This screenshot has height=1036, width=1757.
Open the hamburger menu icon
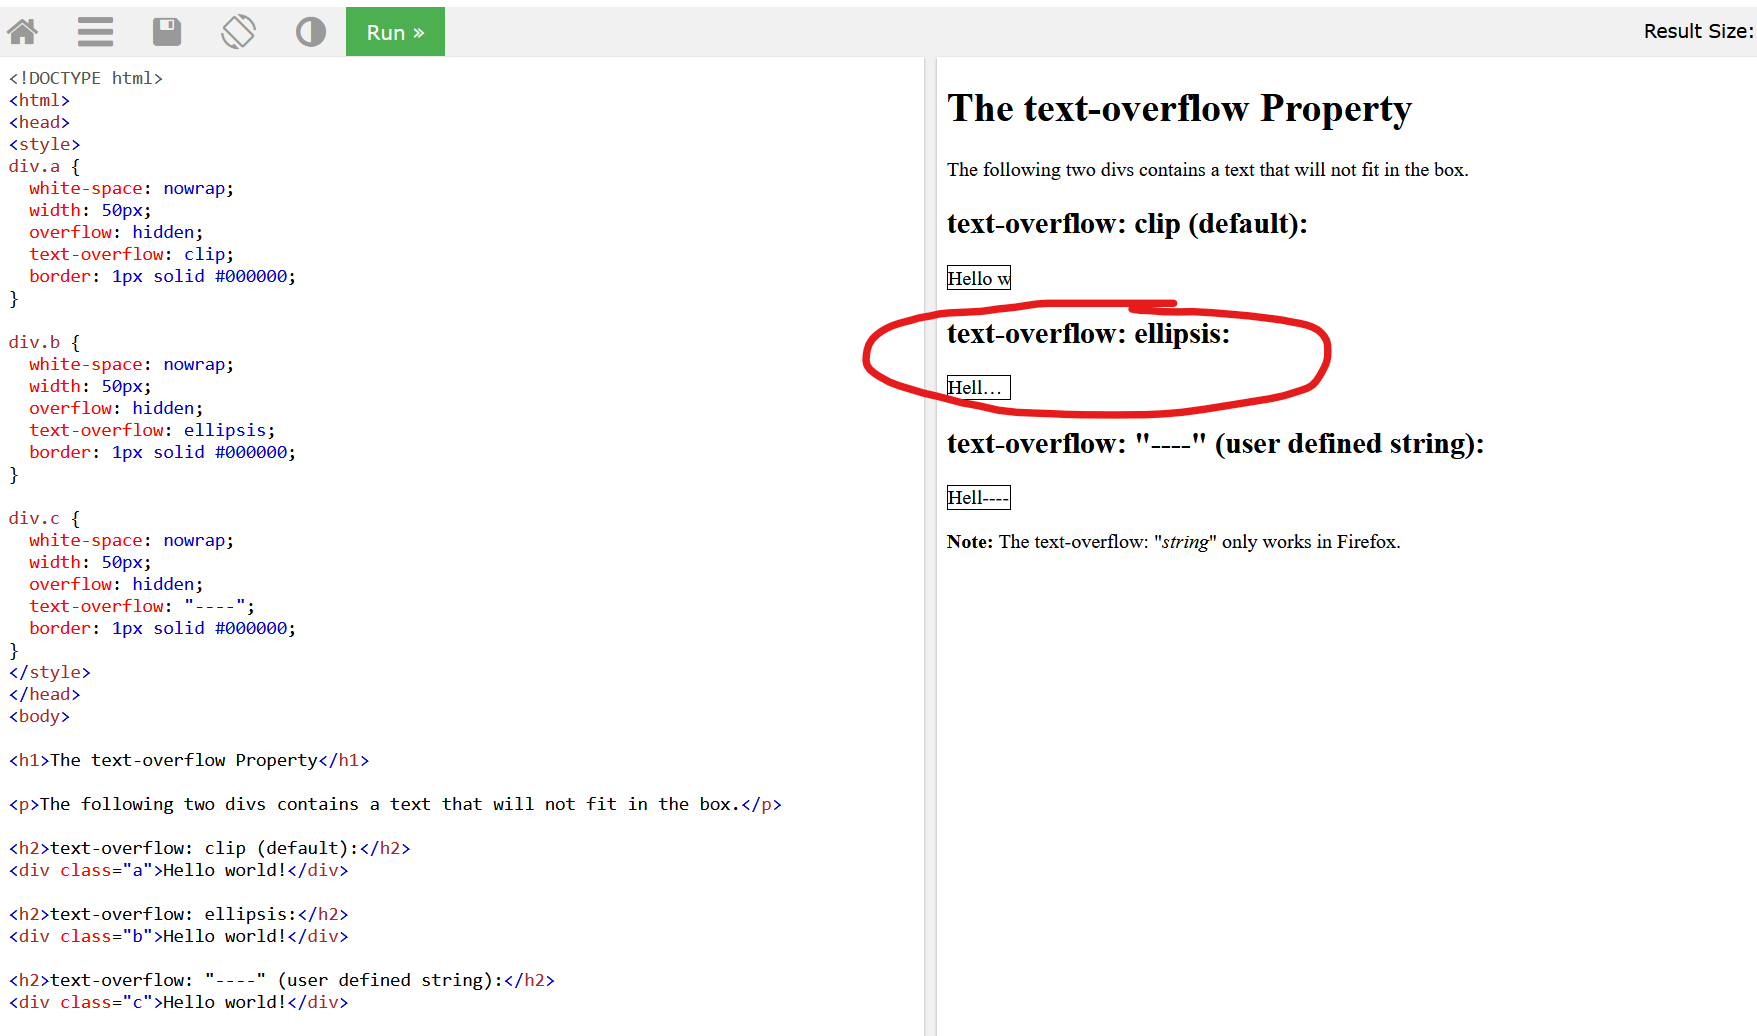click(95, 32)
